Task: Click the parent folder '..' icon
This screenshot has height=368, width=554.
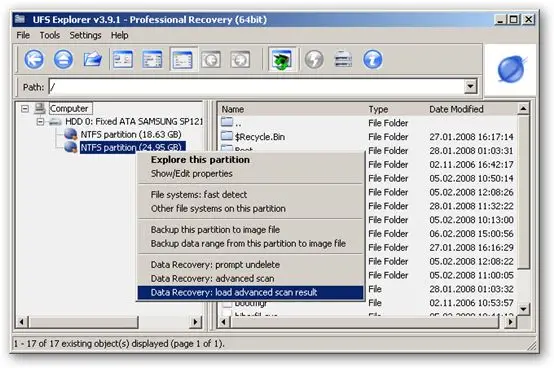Action: (x=227, y=122)
